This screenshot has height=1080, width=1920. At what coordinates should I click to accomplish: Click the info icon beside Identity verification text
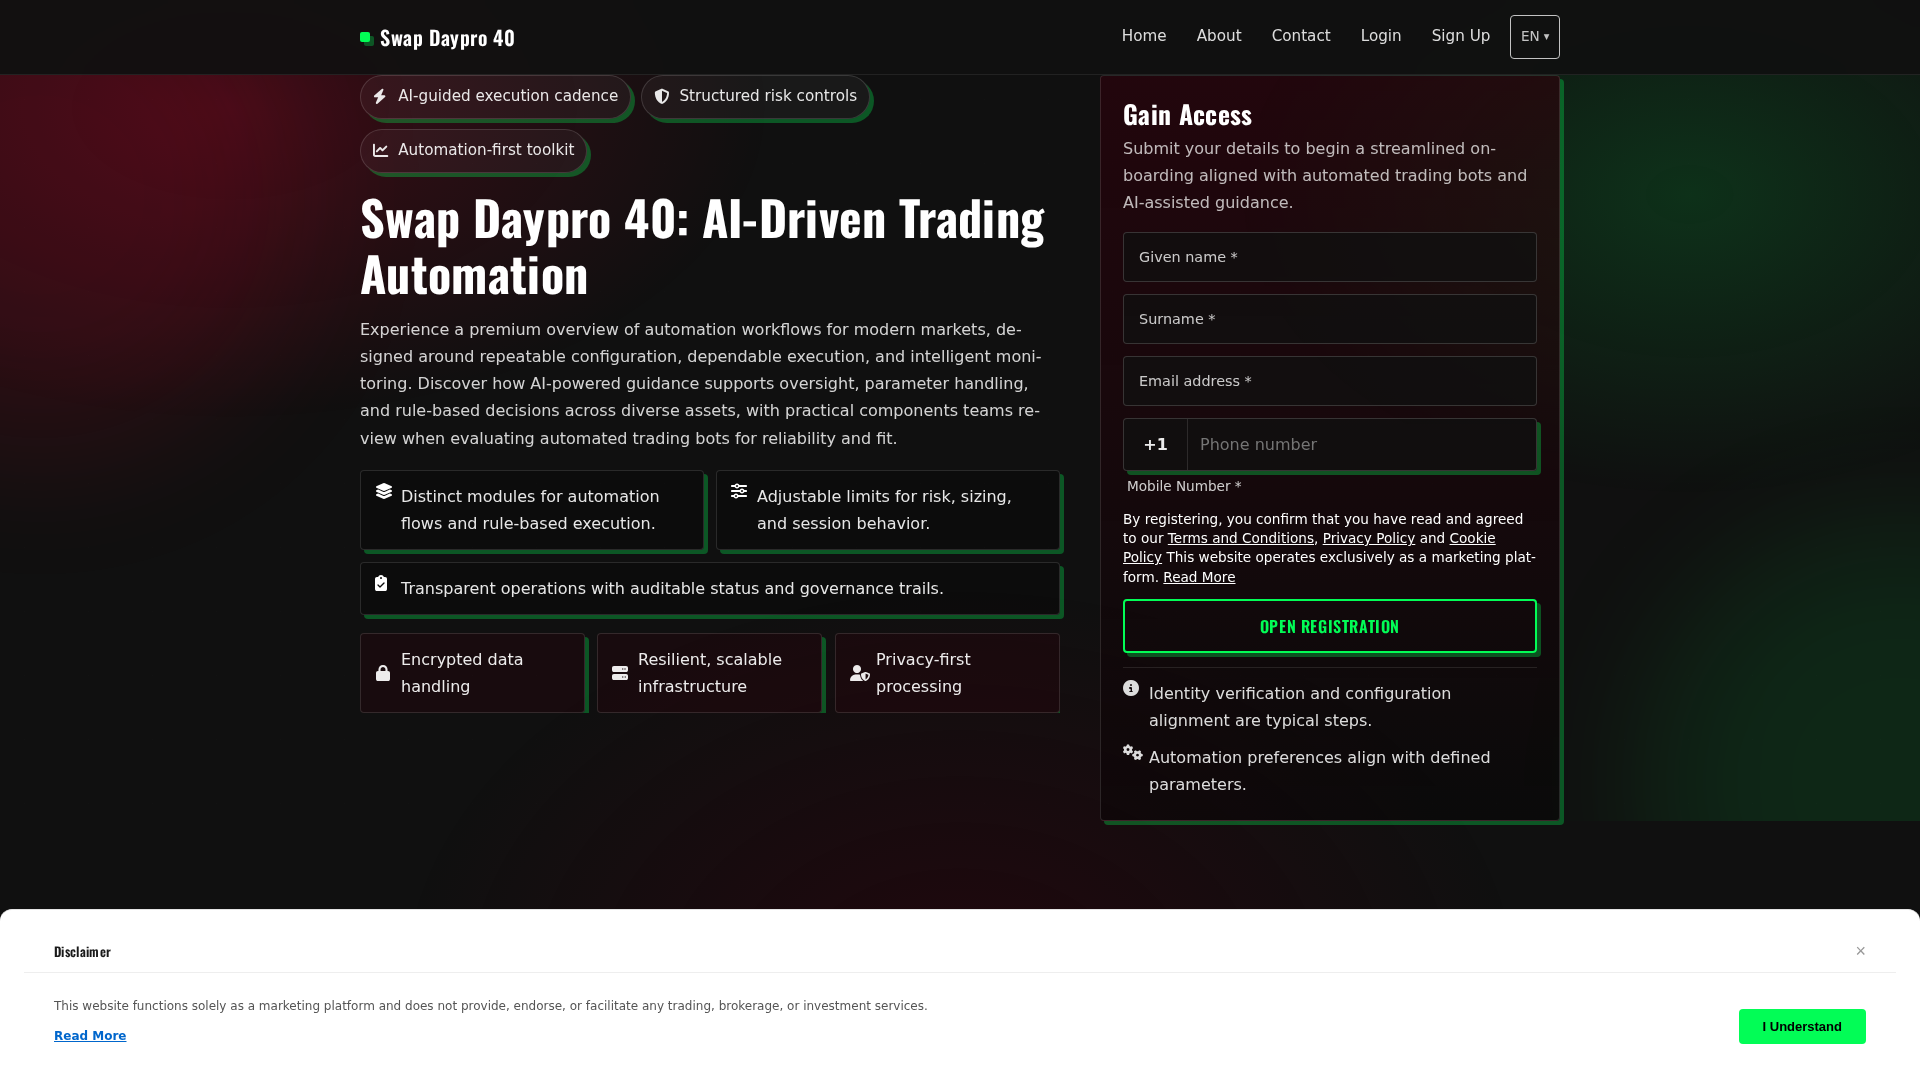point(1131,688)
